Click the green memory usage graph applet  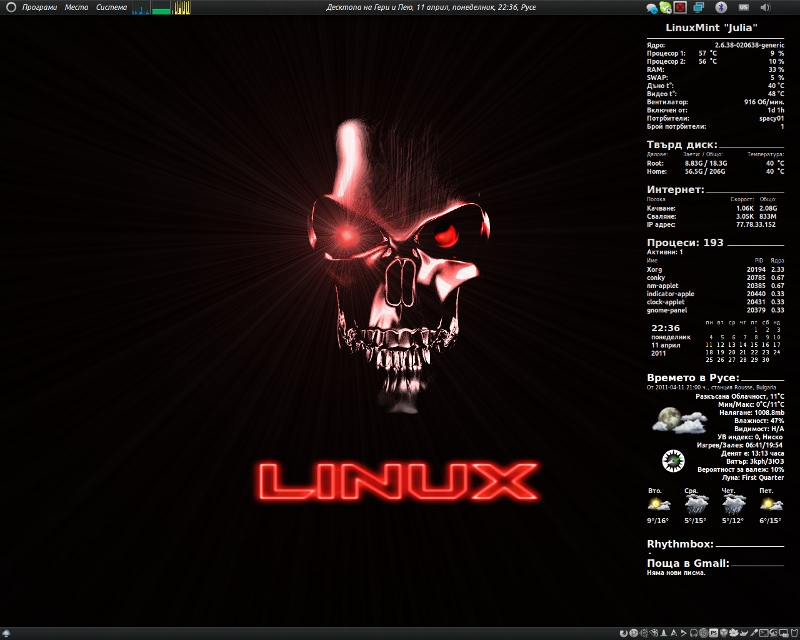click(x=161, y=8)
